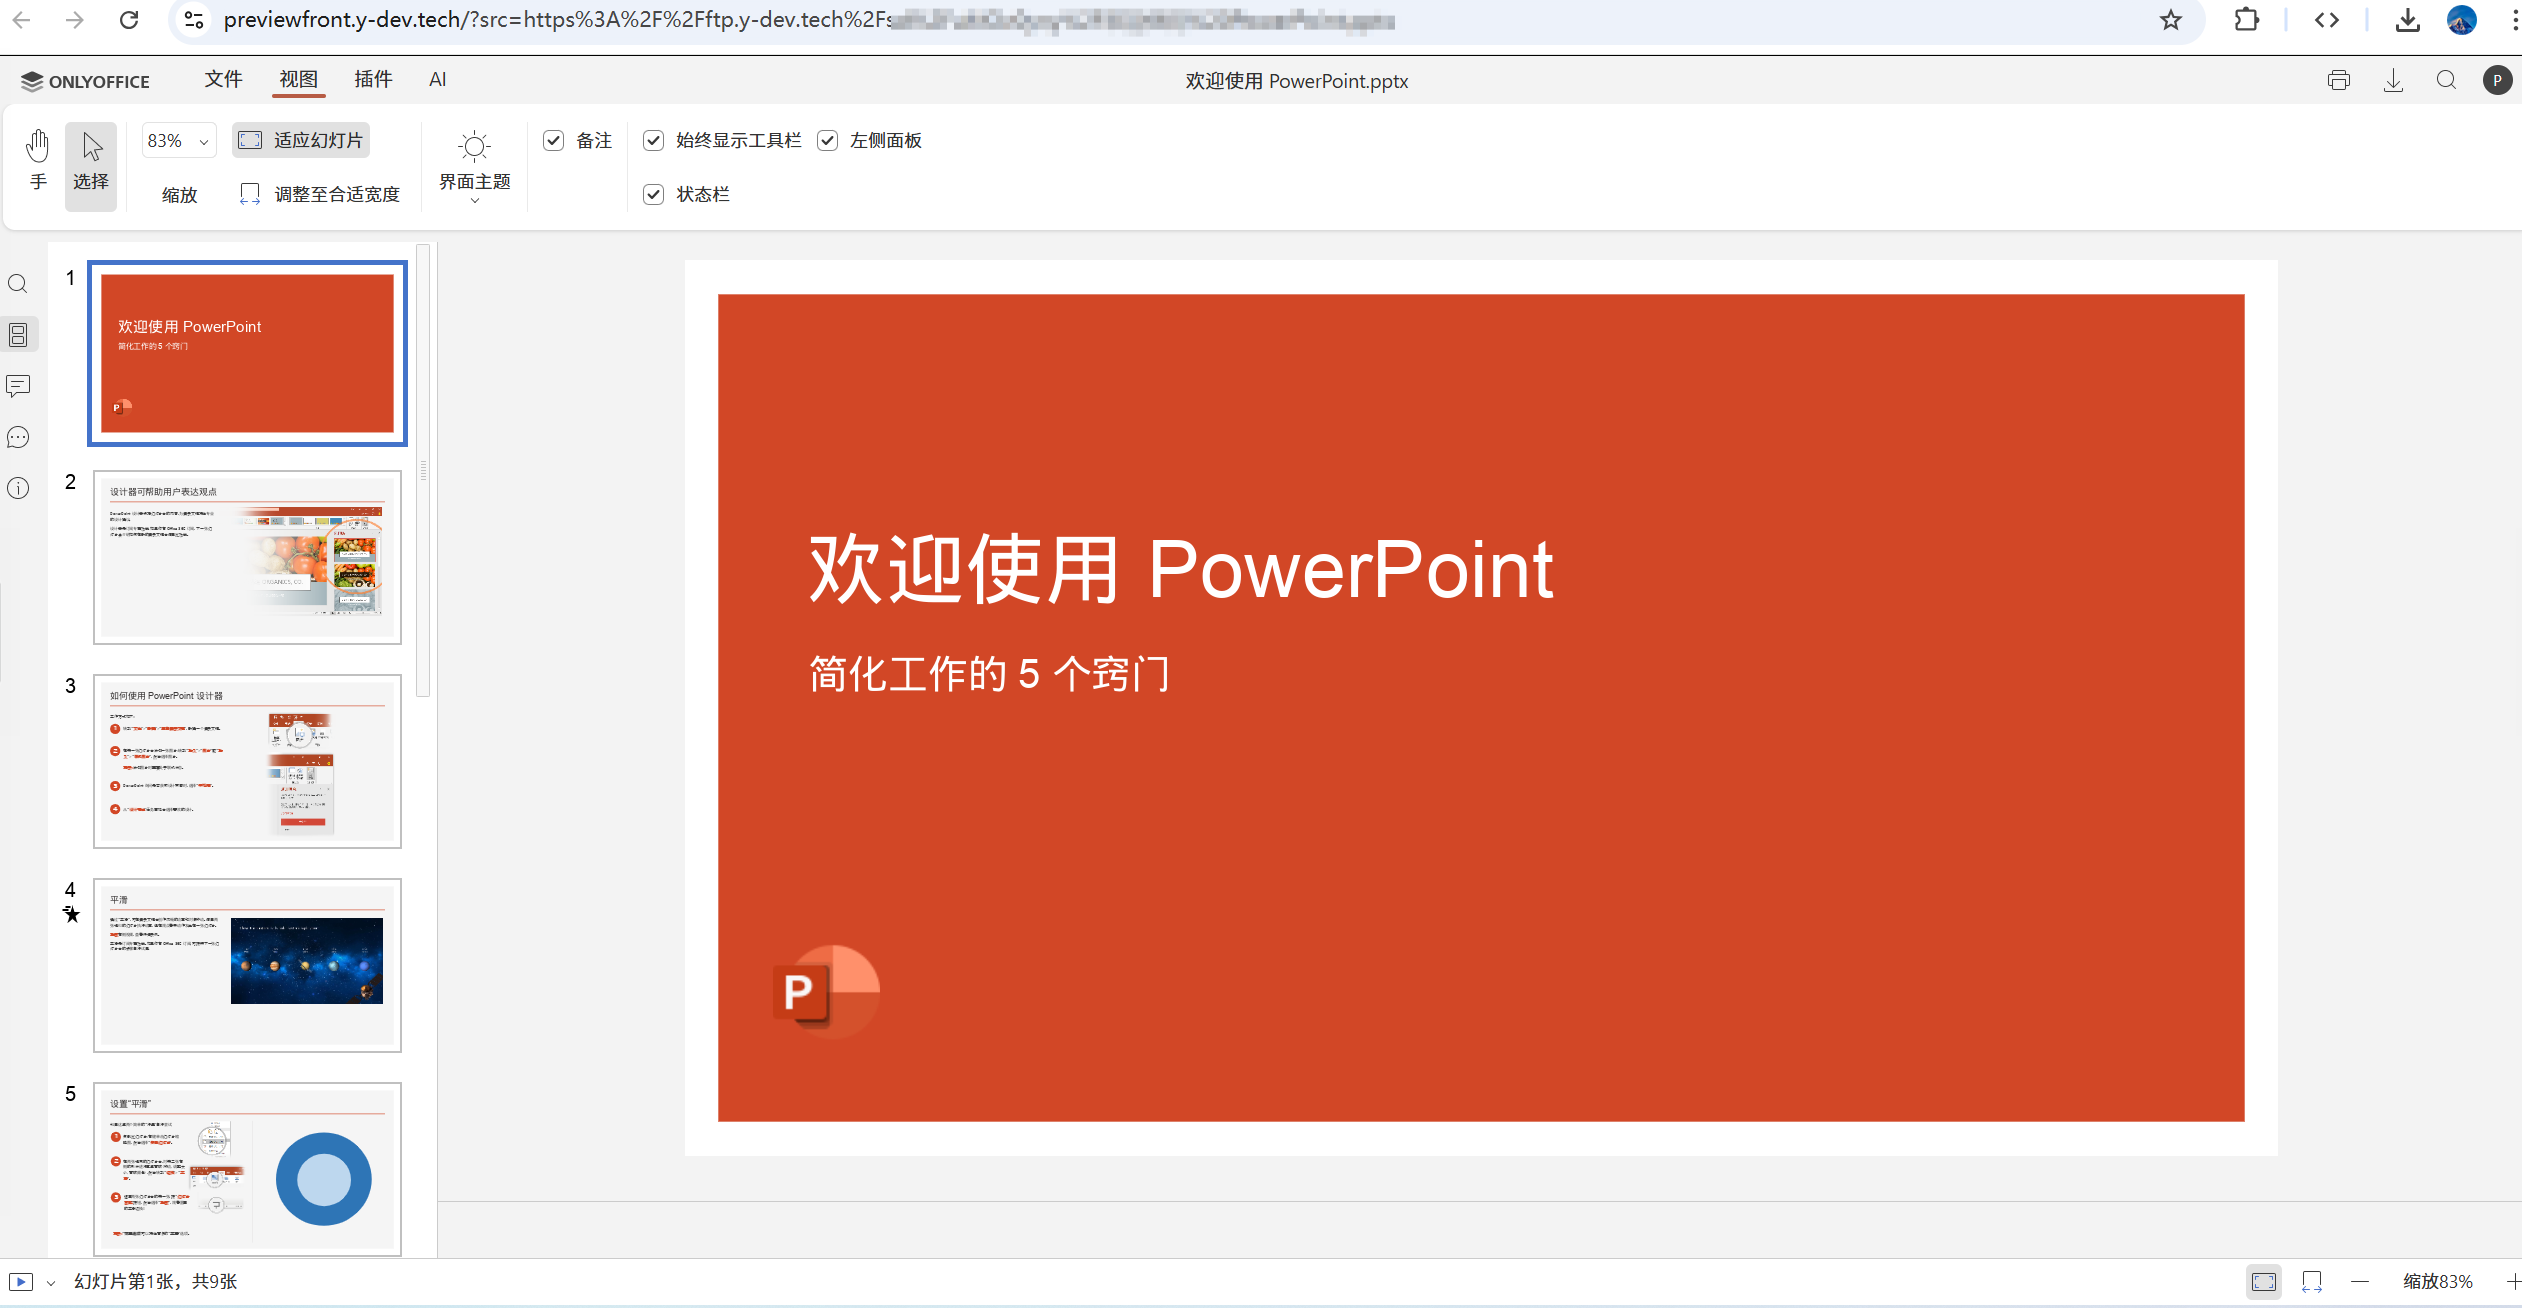Uncheck the 状态栏 checkbox
The width and height of the screenshot is (2522, 1308).
(x=654, y=194)
